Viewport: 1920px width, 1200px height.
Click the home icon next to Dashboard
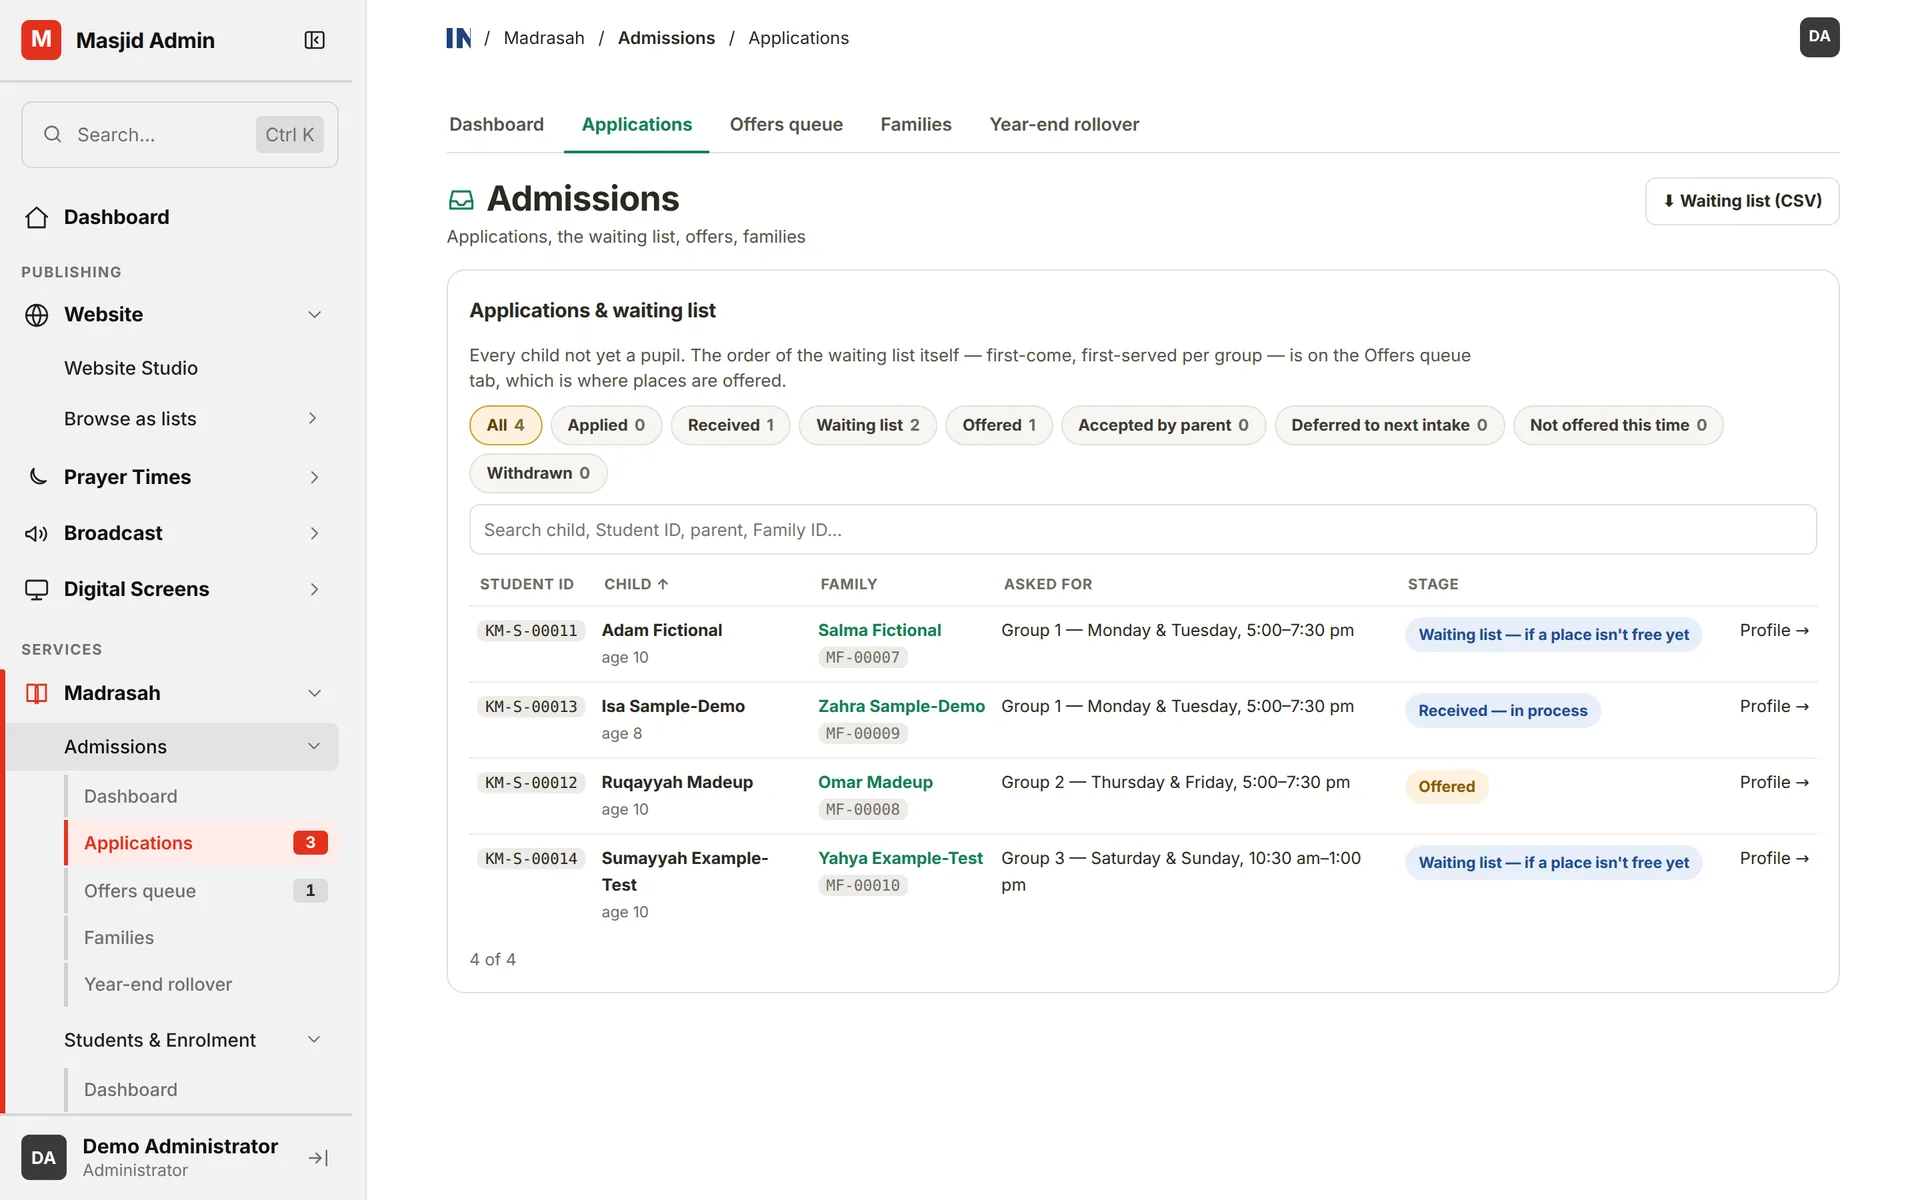coord(37,217)
